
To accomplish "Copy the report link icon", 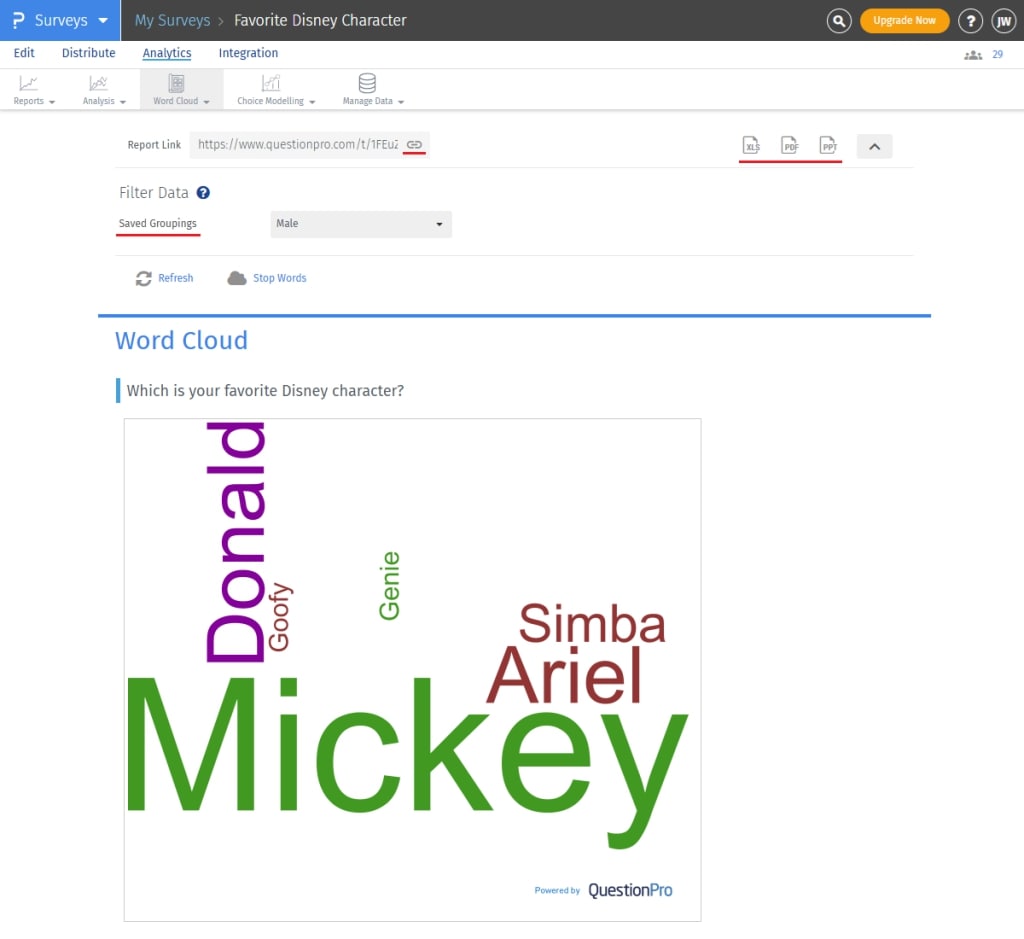I will [x=414, y=145].
